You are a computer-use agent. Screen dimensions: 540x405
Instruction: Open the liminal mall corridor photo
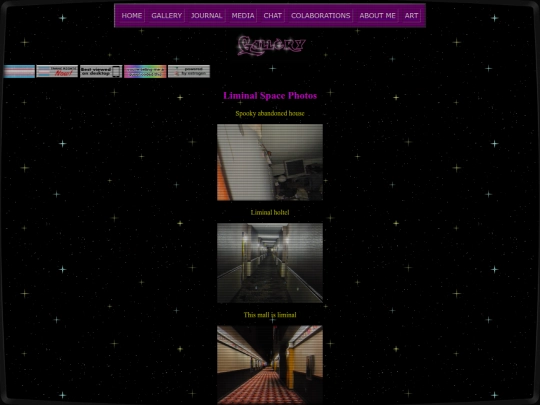(270, 364)
